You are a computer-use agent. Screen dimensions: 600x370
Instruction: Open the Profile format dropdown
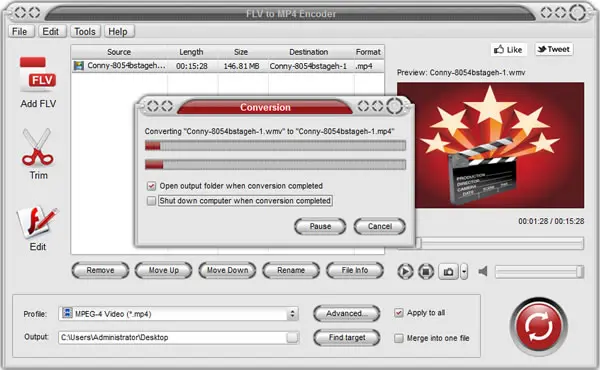[x=292, y=314]
